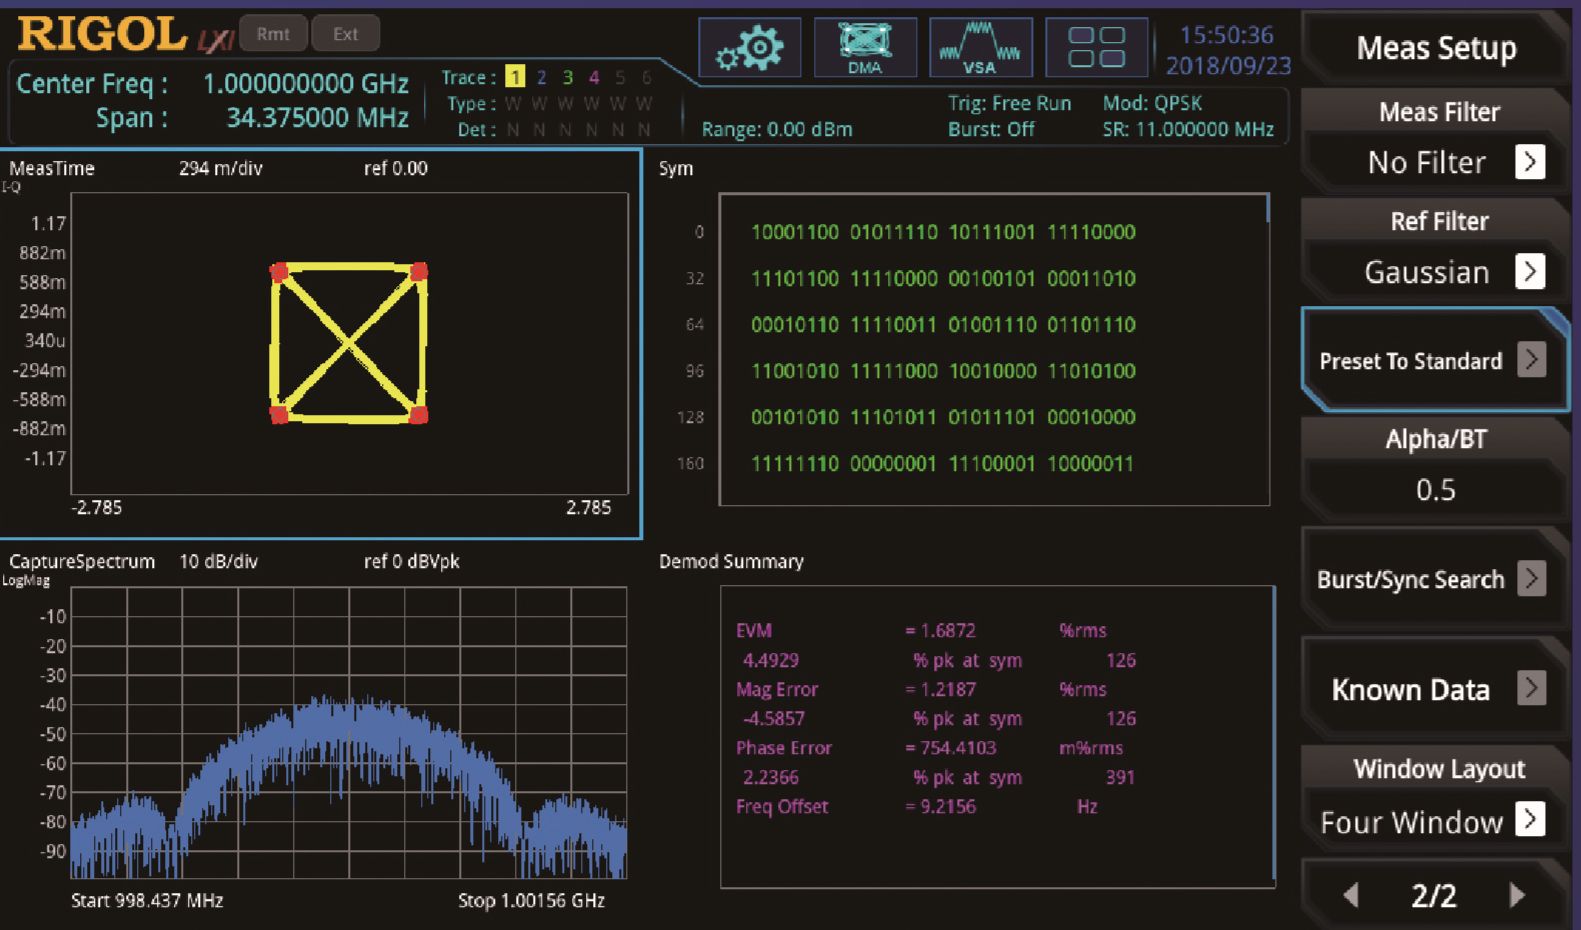Screen dimensions: 1581x930
Task: Edit the Alpha/BT value 0.5
Action: click(1435, 489)
